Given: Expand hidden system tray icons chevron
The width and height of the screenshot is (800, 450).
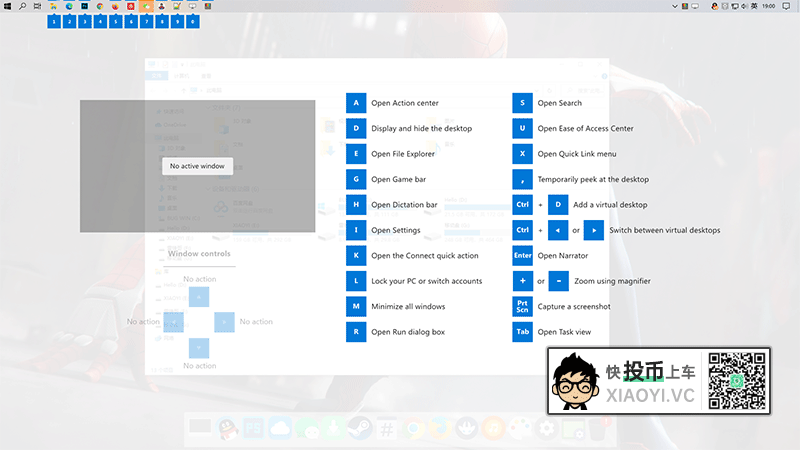Looking at the screenshot, I should pos(675,6).
